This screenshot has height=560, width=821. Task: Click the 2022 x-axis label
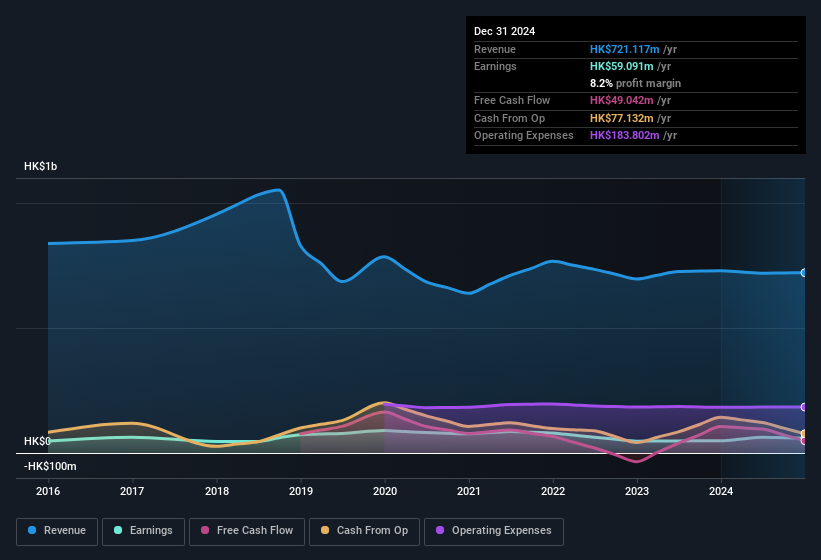pos(553,491)
